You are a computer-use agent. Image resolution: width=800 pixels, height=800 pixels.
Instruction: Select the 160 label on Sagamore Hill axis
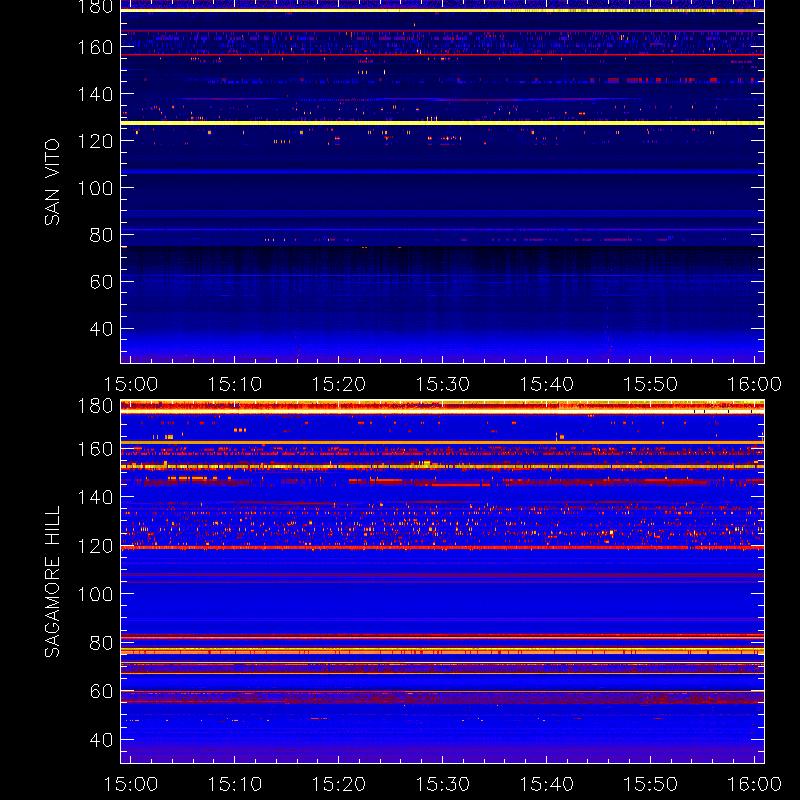point(95,449)
